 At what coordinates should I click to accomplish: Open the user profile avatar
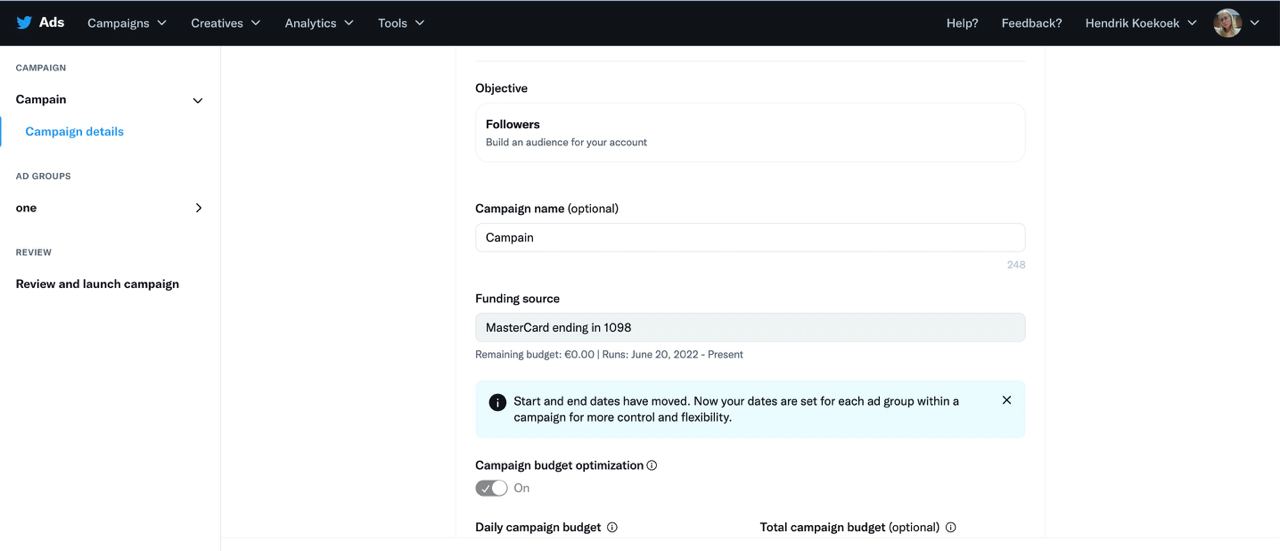(x=1227, y=23)
